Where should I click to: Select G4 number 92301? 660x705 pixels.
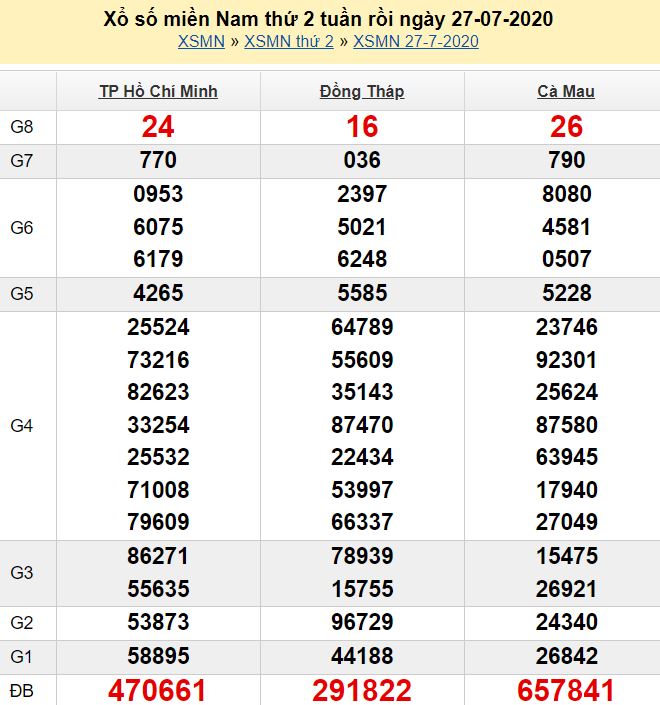(566, 360)
